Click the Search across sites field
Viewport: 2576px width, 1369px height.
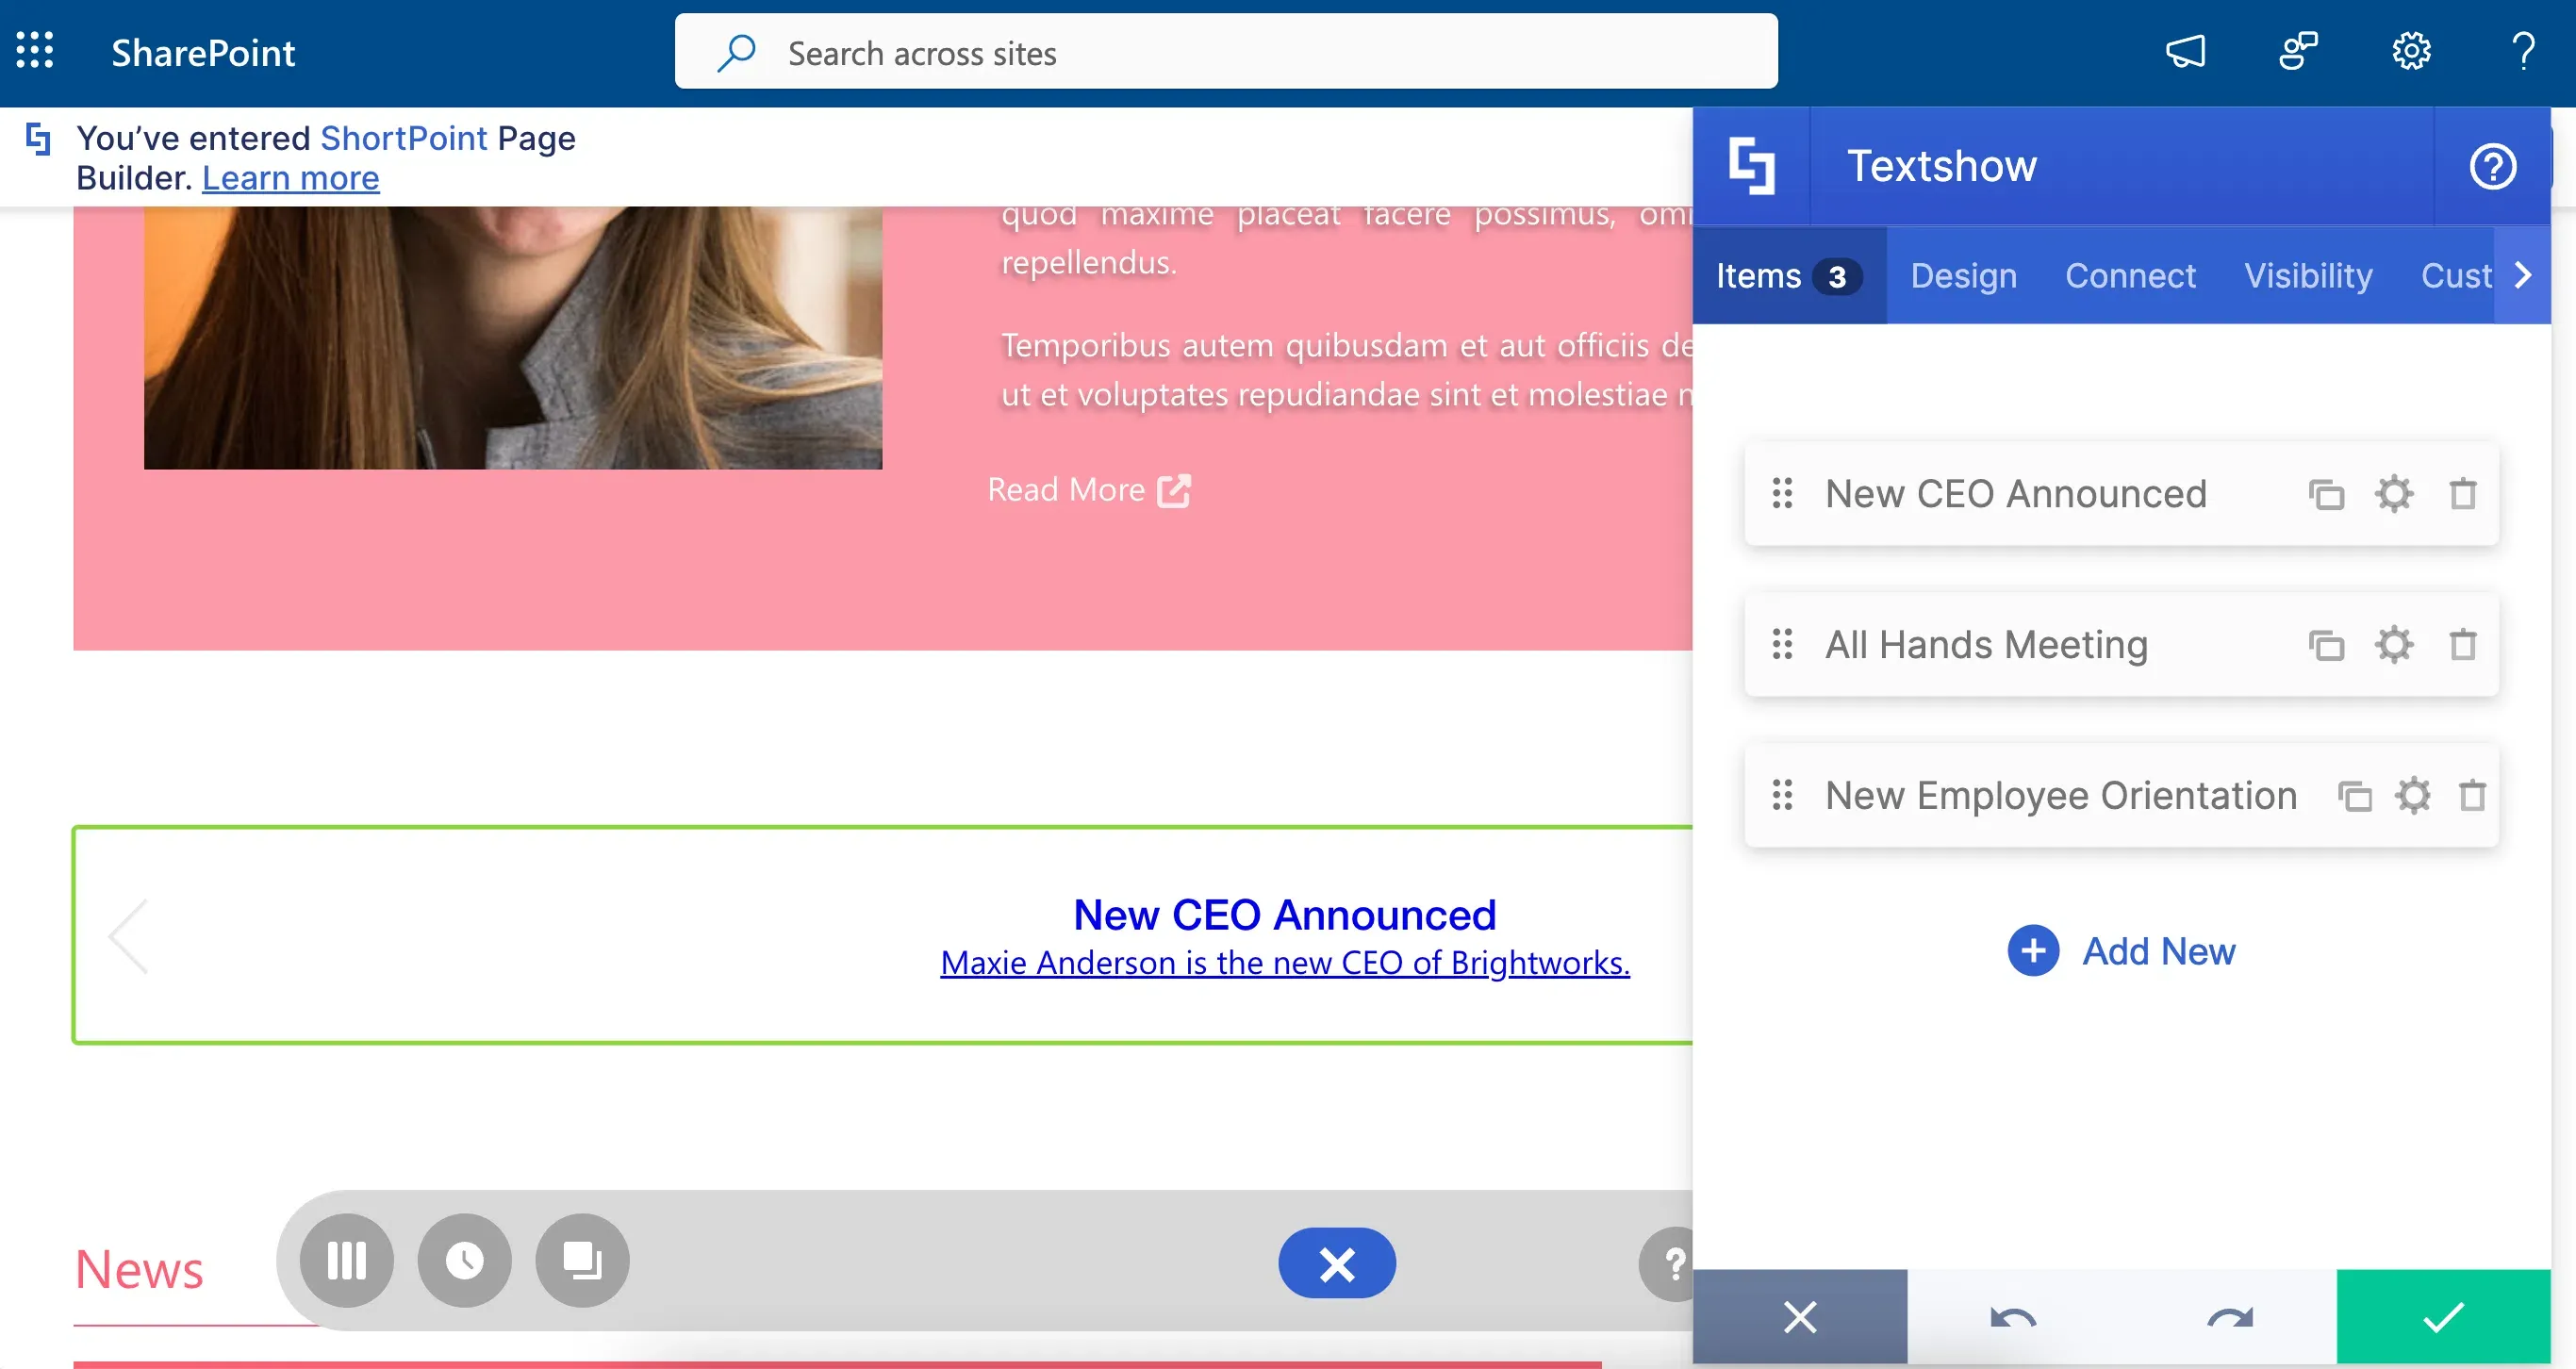pos(1226,51)
